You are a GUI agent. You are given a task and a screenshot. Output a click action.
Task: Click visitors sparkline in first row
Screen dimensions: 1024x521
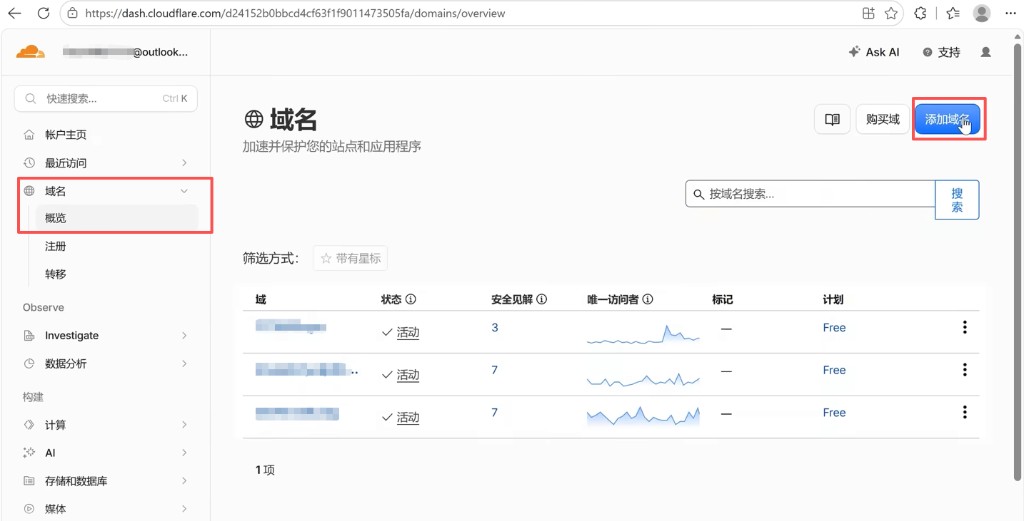coord(643,334)
